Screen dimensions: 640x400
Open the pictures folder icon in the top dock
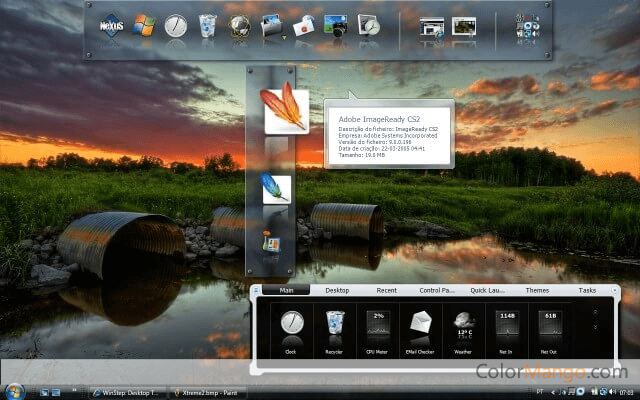coord(271,25)
